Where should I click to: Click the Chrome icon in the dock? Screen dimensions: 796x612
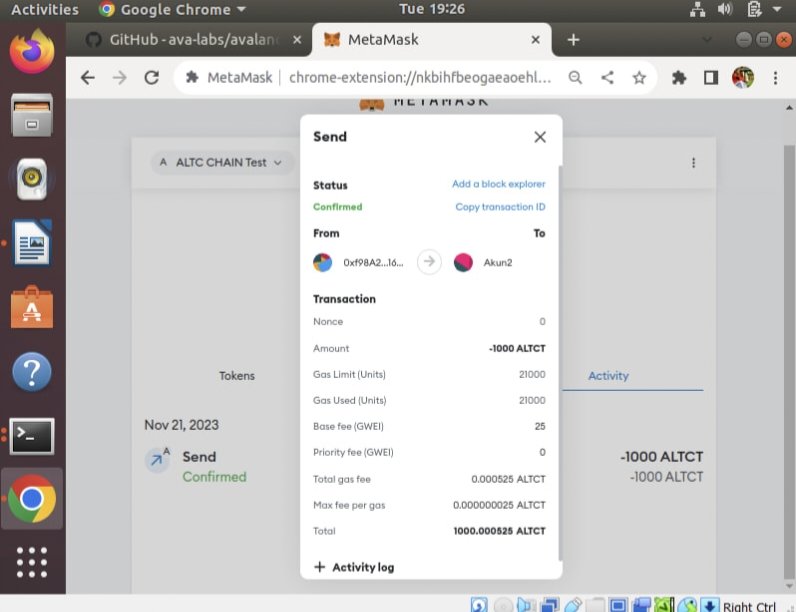[32, 499]
